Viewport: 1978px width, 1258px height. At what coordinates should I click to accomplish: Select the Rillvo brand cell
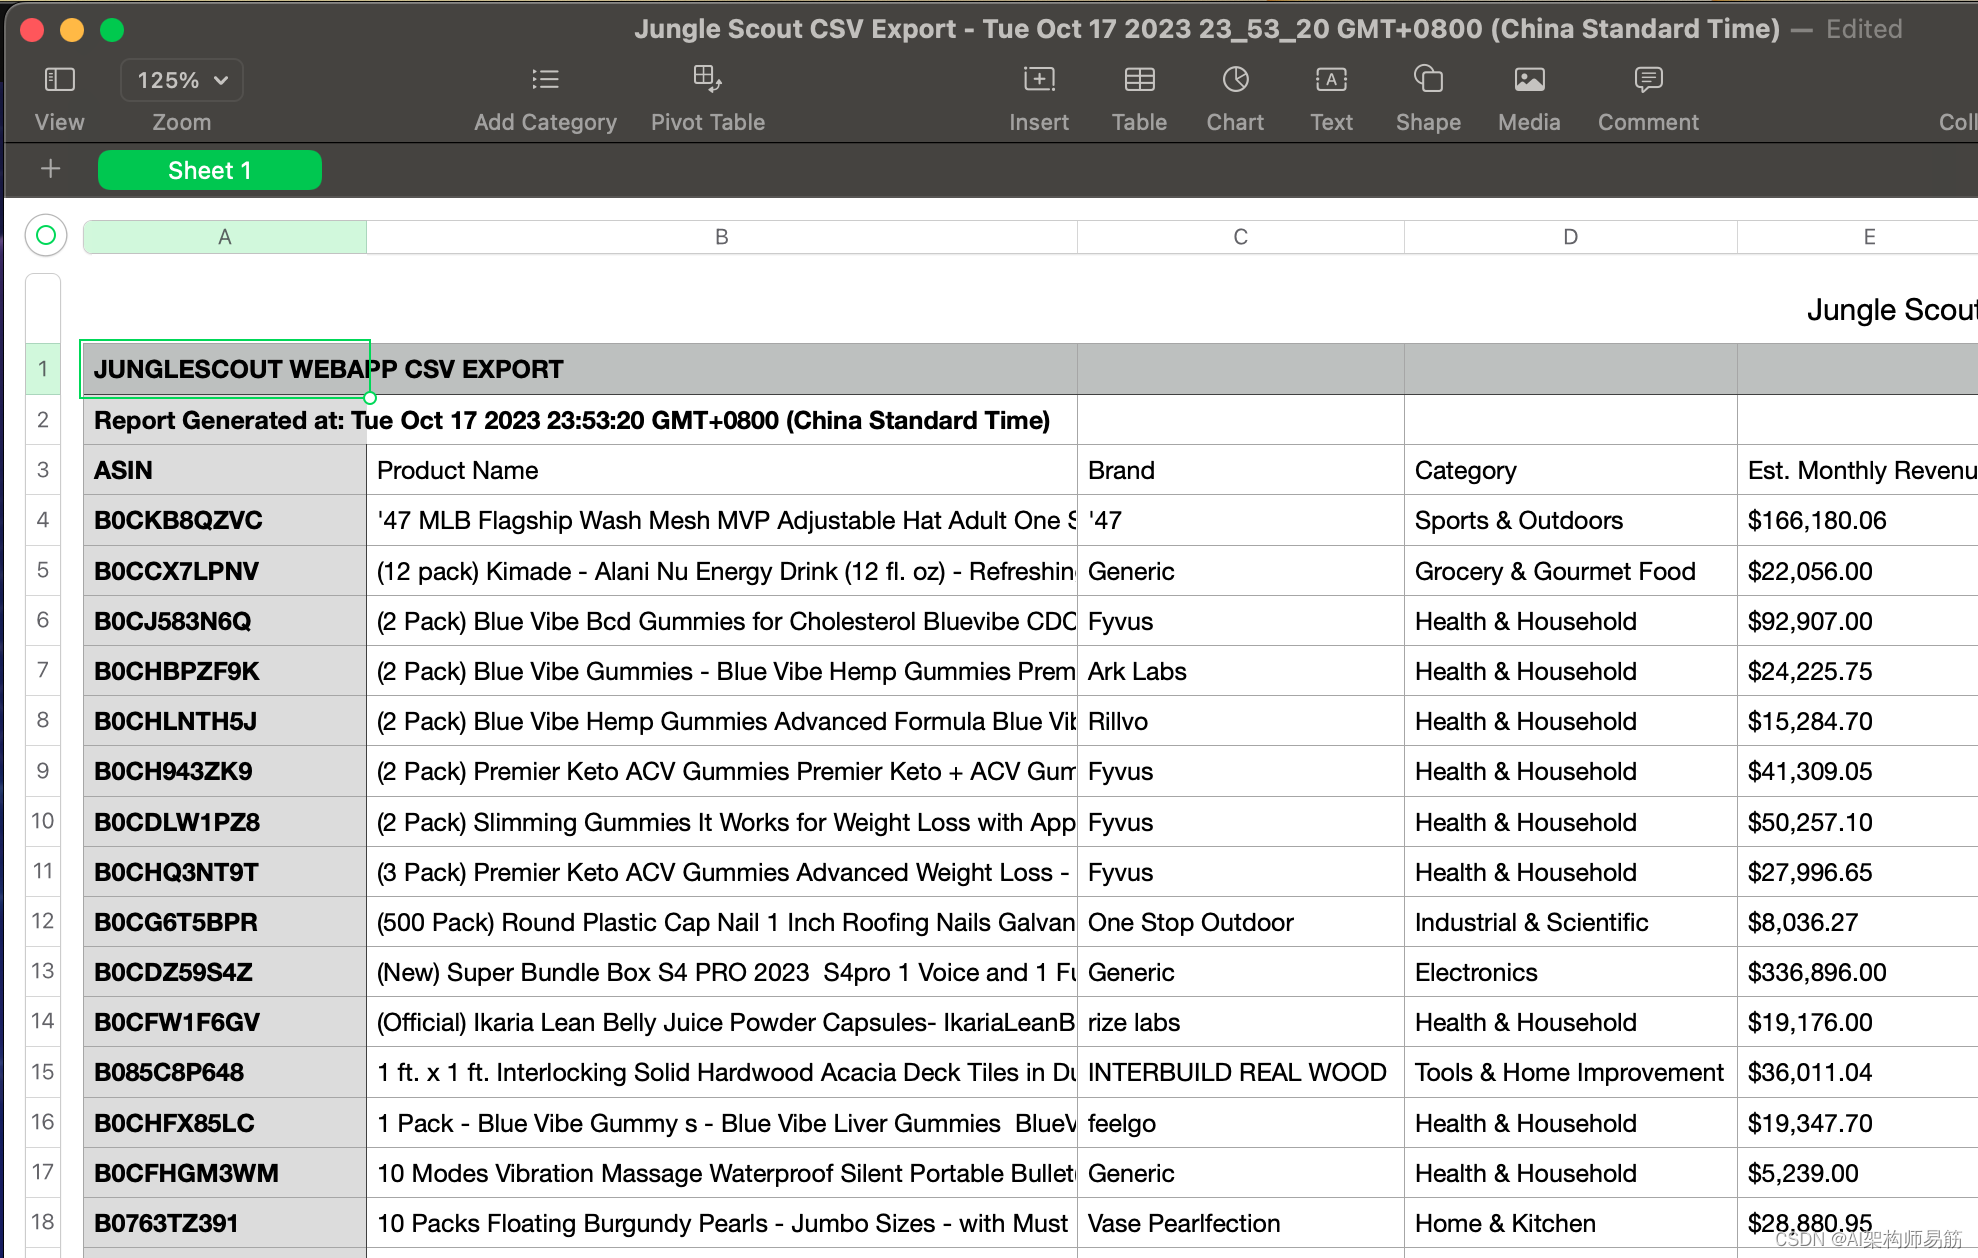pyautogui.click(x=1241, y=721)
